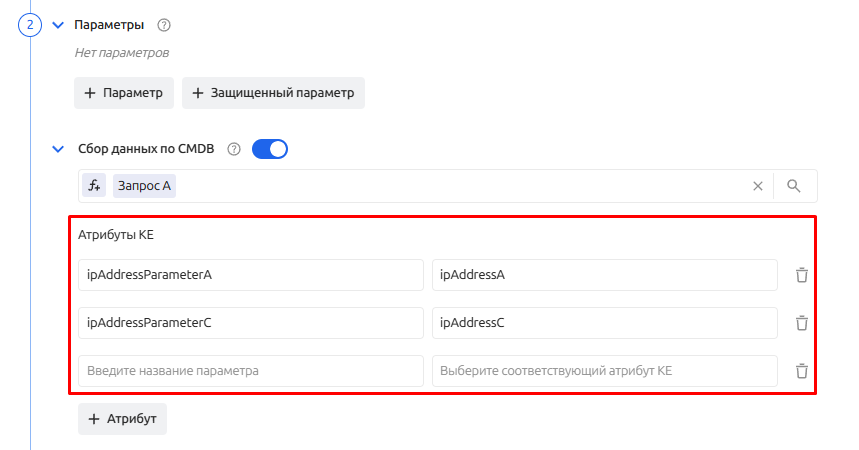859x450 pixels.
Task: Collapse the Сбор данных по CMDB section
Action: pyautogui.click(x=57, y=150)
